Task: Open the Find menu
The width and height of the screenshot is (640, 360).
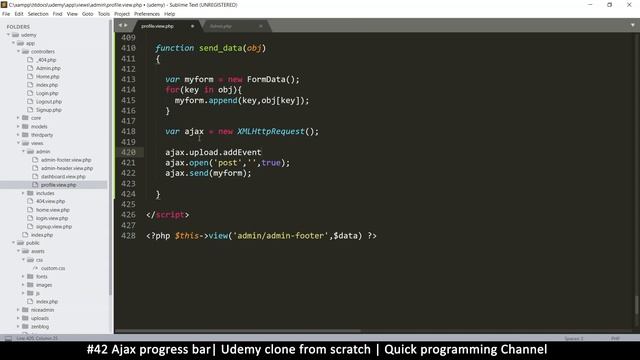Action: [58, 14]
